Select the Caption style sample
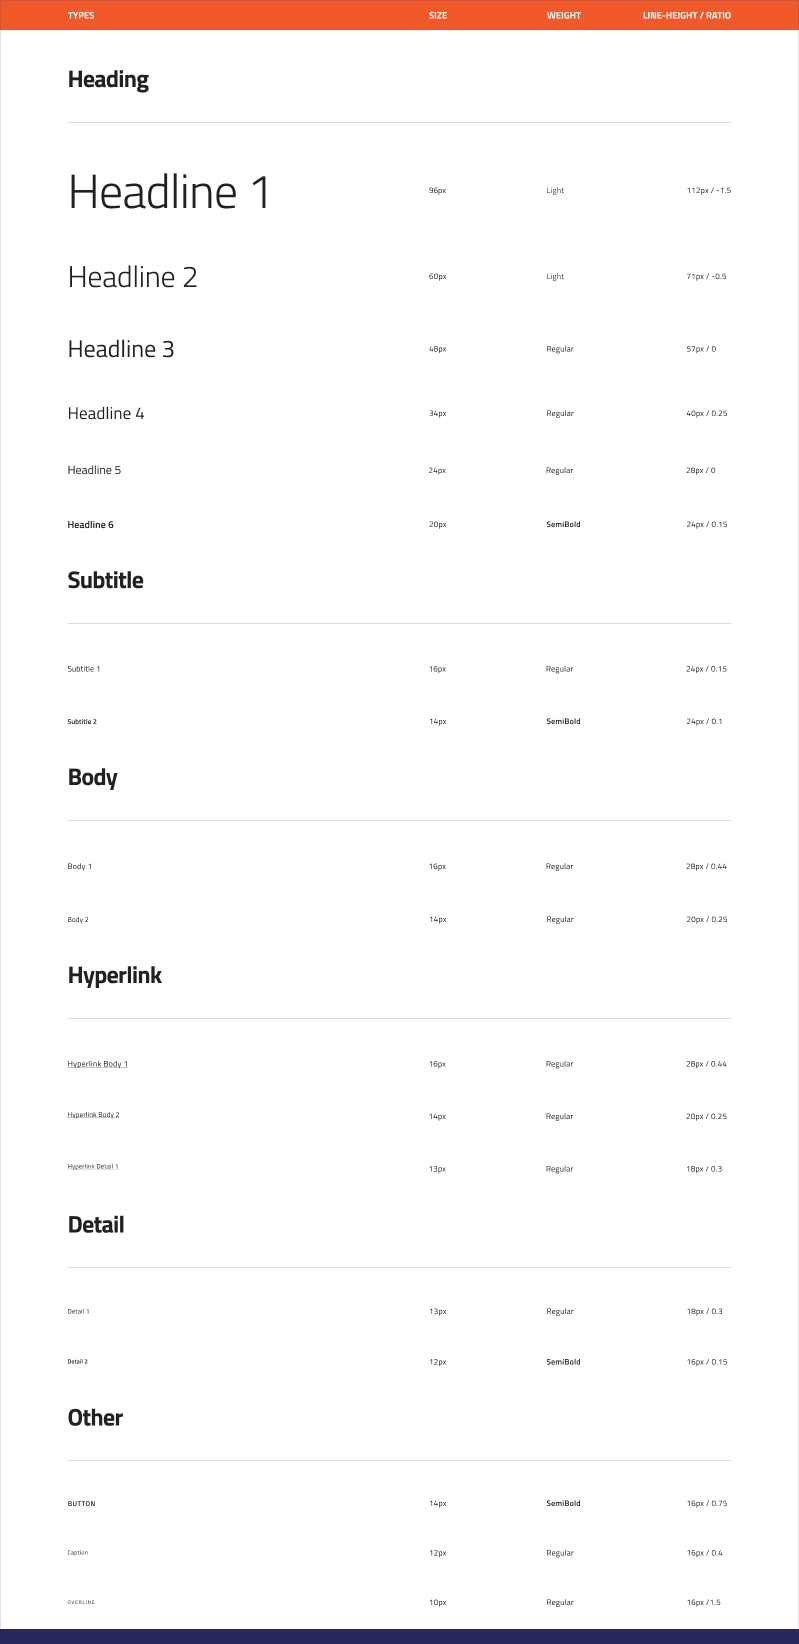The width and height of the screenshot is (799, 1644). coord(77,1553)
